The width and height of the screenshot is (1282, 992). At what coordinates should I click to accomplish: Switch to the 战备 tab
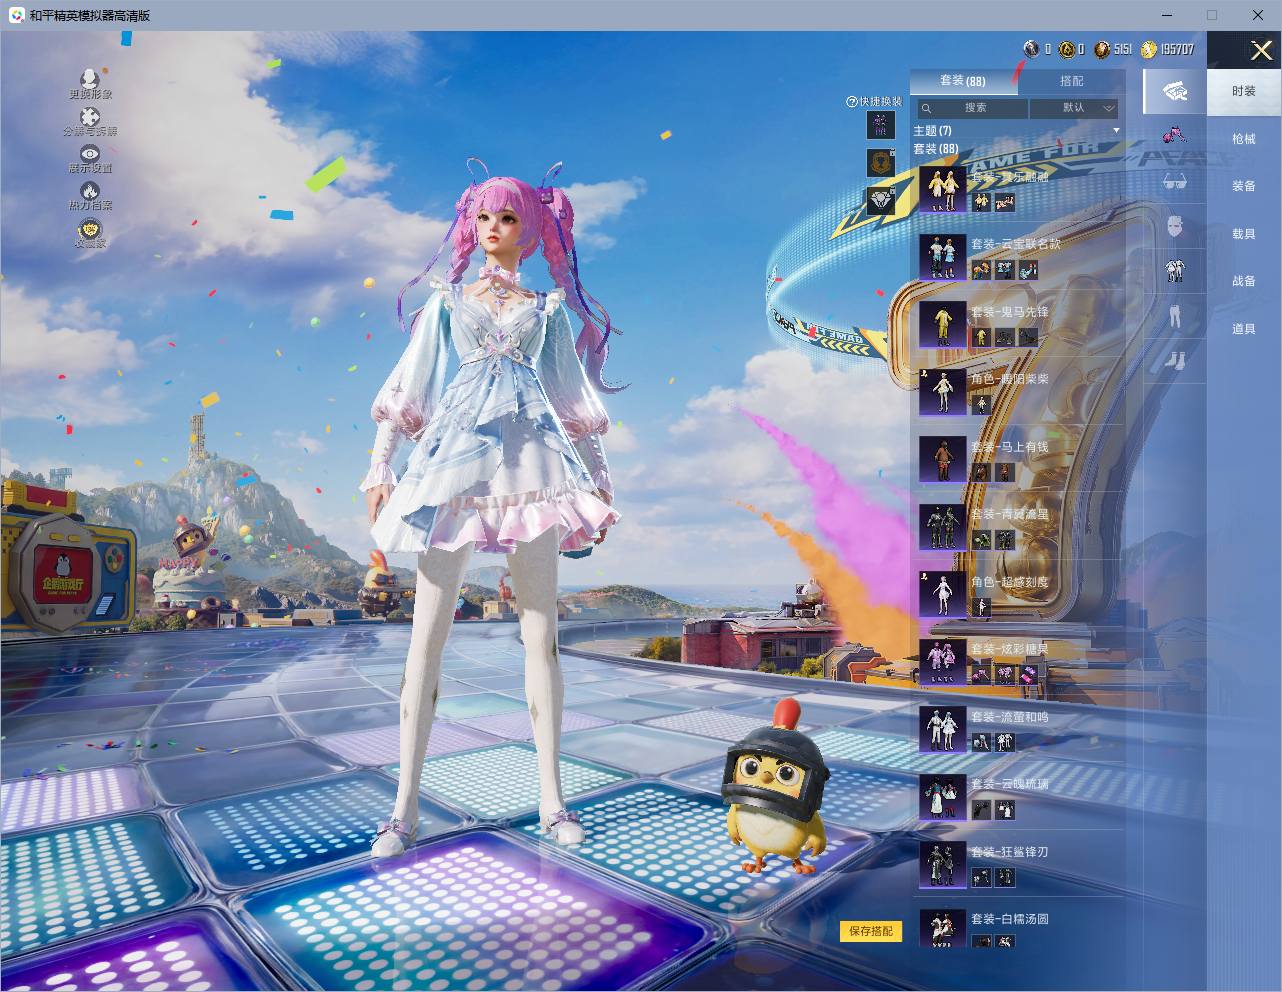click(x=1244, y=281)
